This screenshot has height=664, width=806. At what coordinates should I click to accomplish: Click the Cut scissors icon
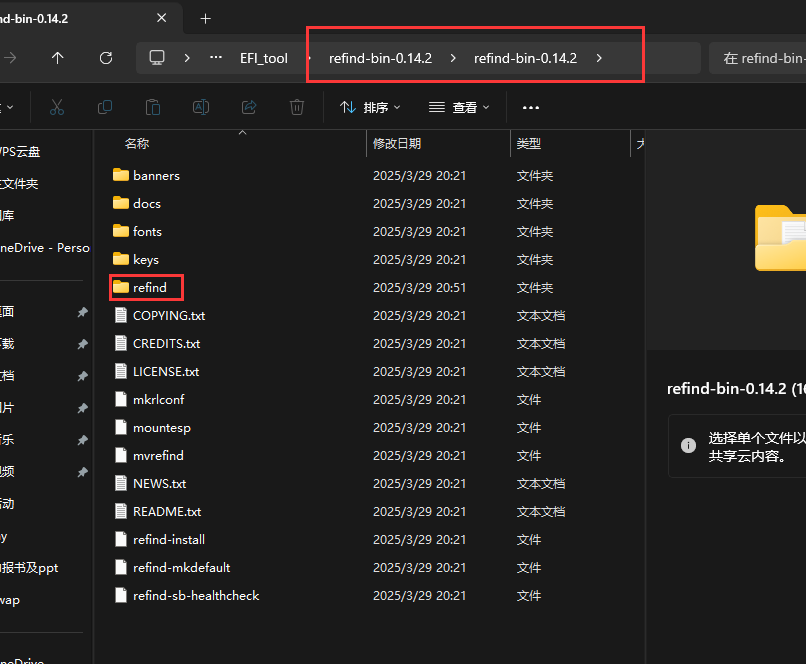pos(57,107)
